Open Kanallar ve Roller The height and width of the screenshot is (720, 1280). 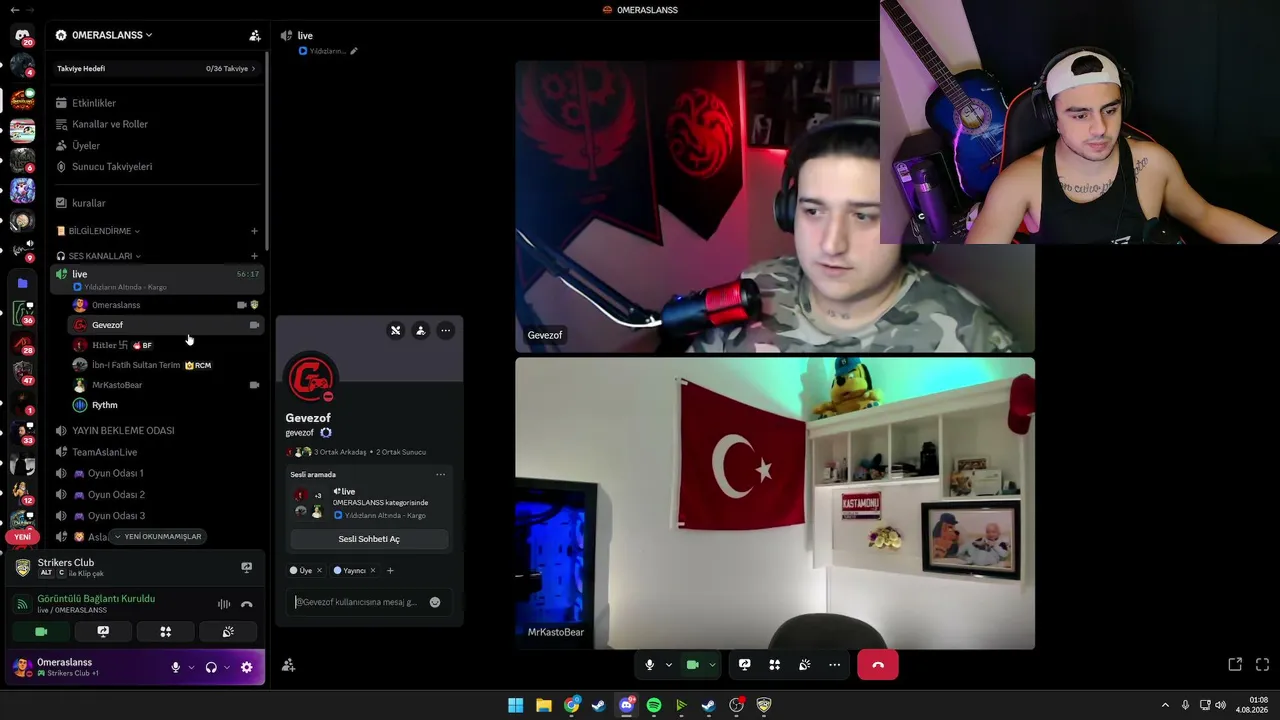158,124
